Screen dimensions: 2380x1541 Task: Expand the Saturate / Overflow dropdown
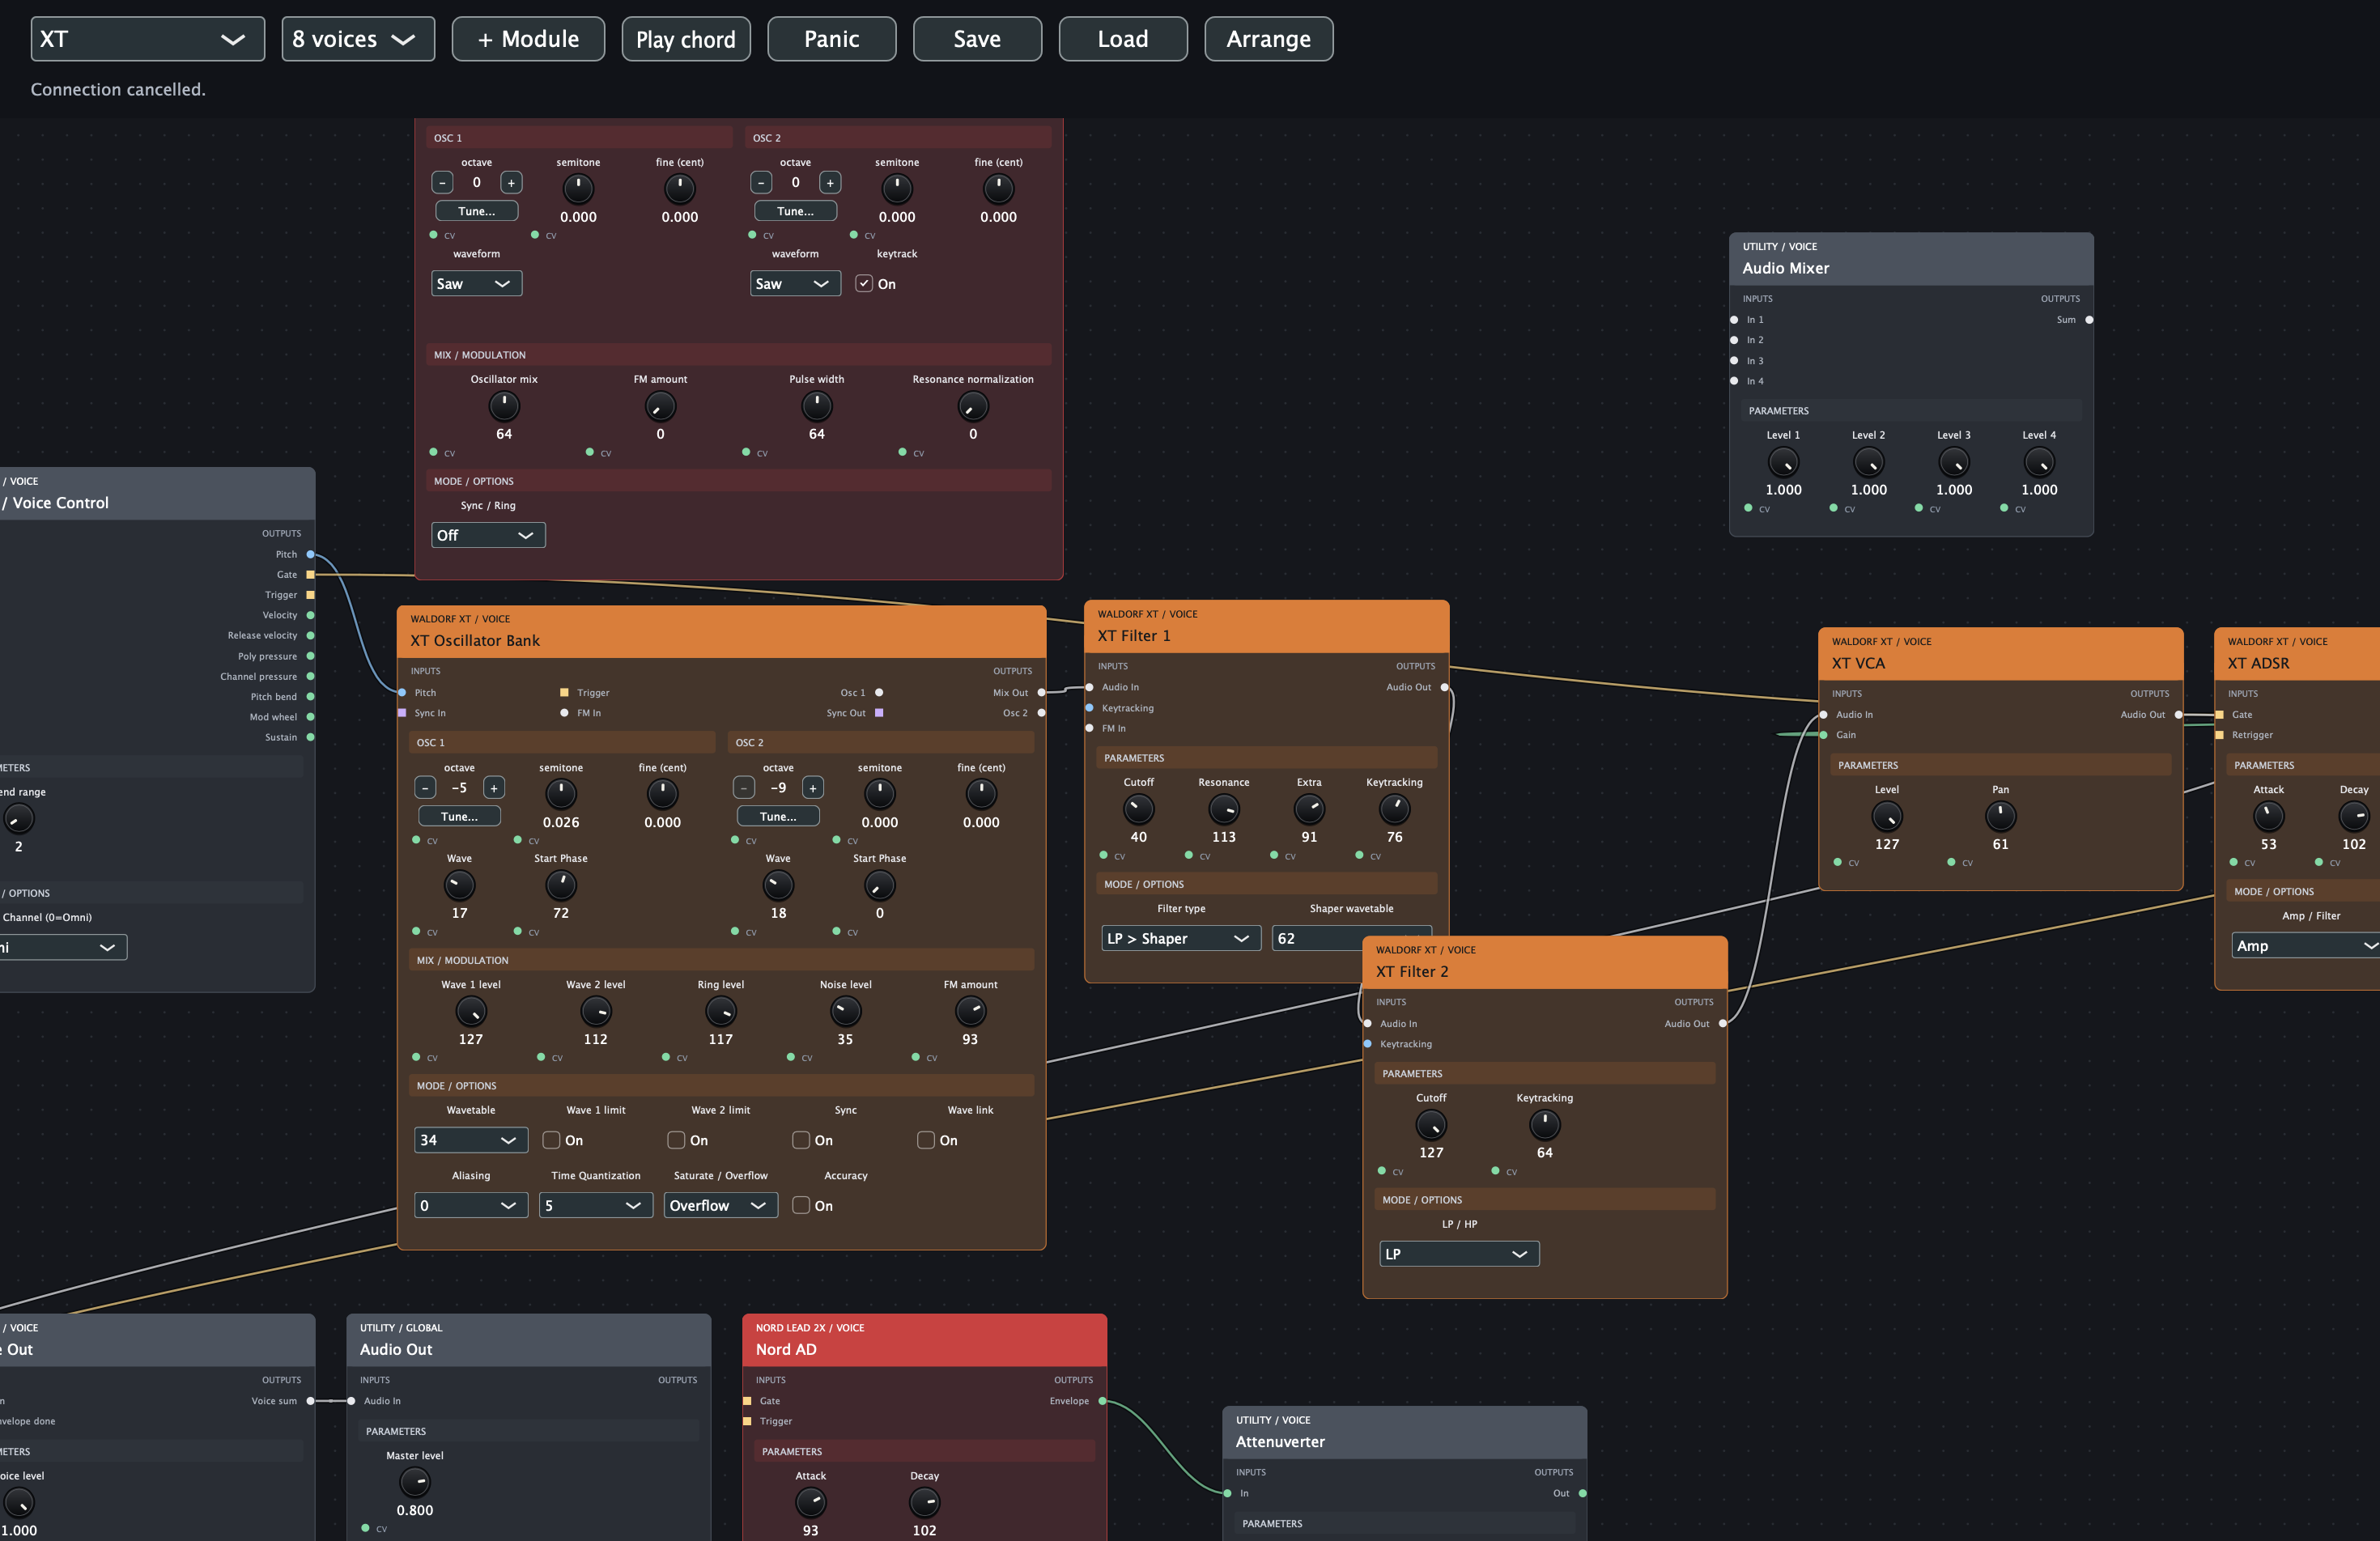(721, 1205)
